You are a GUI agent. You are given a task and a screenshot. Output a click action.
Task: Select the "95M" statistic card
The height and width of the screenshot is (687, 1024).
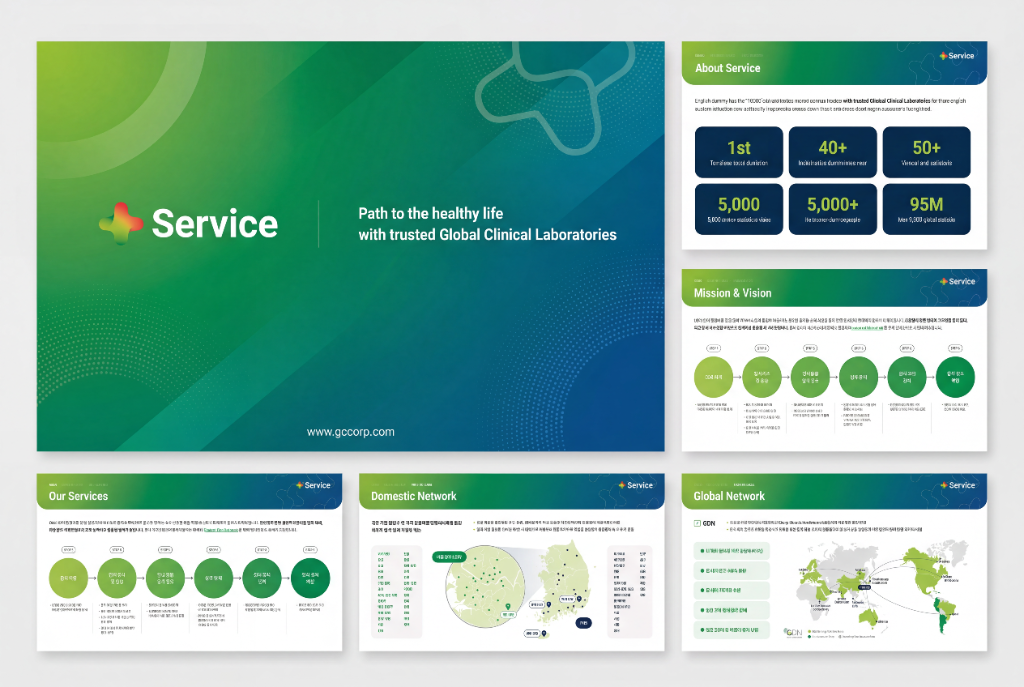point(926,209)
